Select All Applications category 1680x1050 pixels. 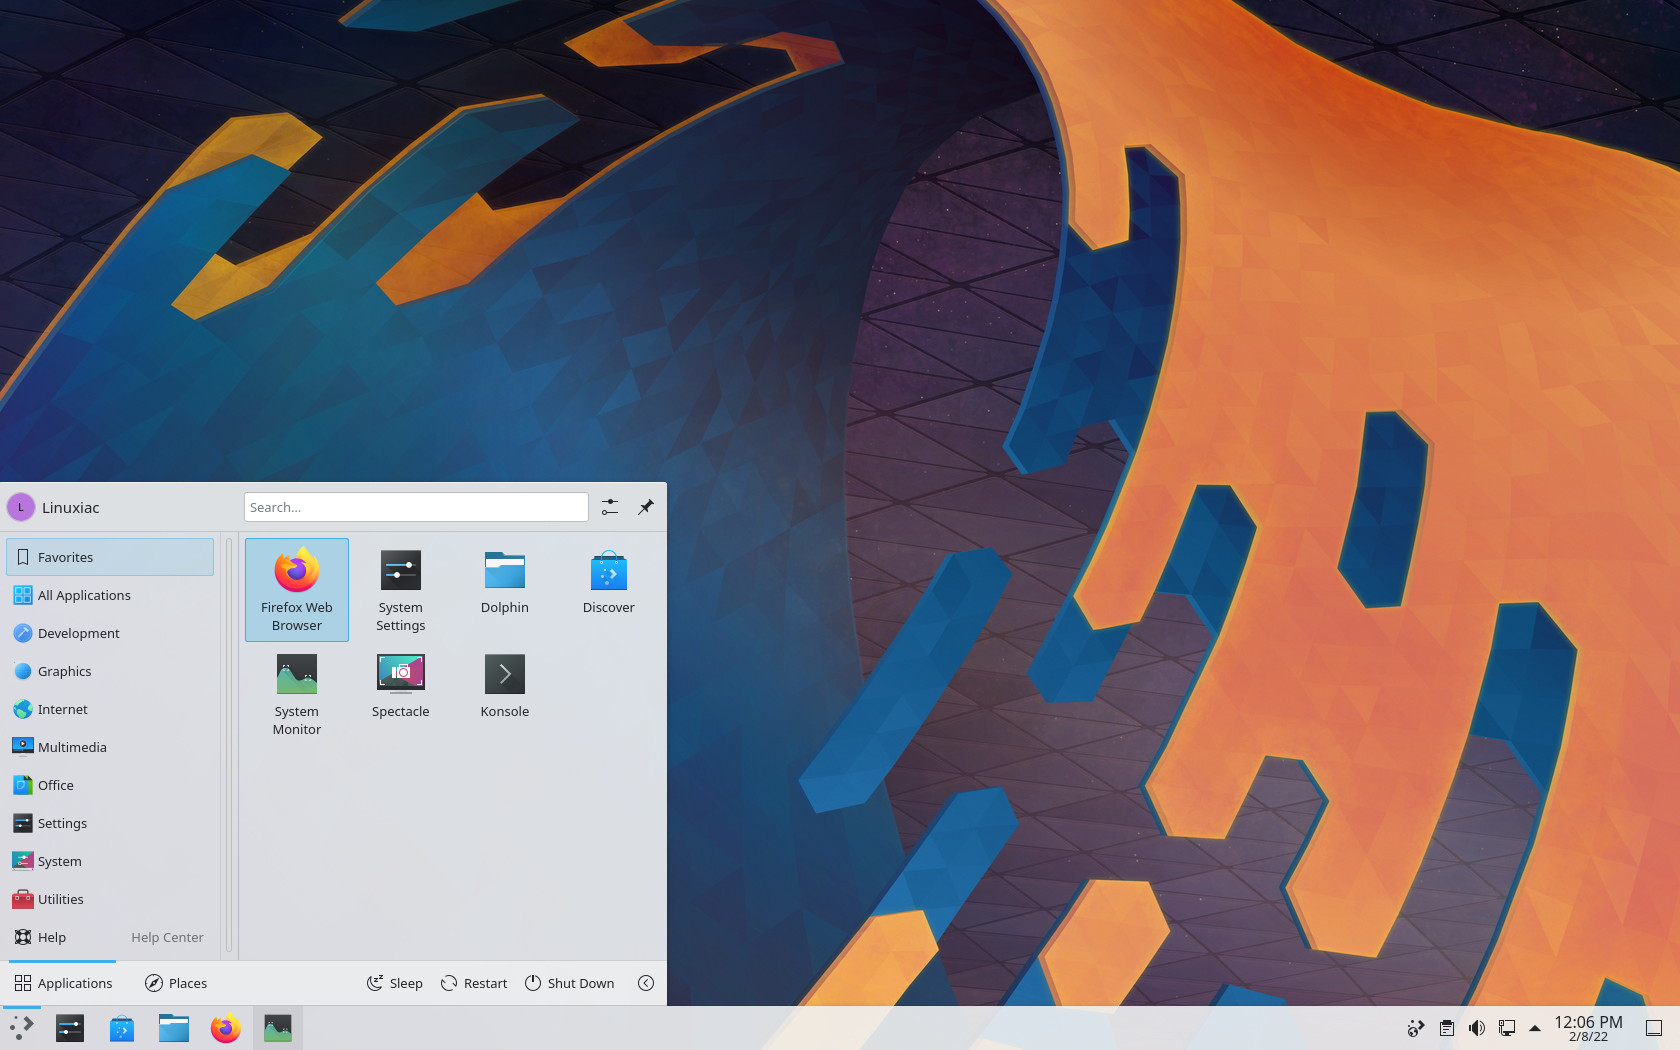tap(110, 595)
